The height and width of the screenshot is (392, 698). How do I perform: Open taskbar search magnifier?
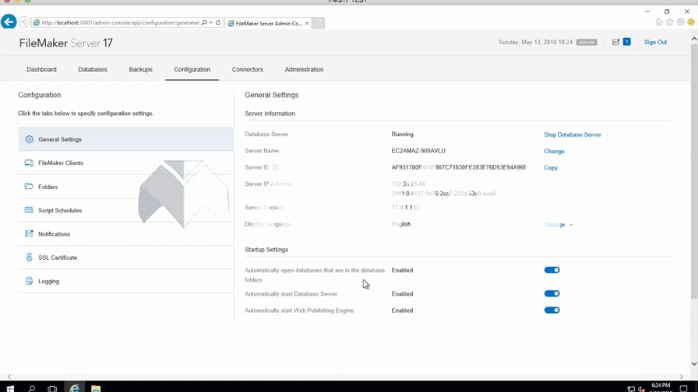point(32,388)
